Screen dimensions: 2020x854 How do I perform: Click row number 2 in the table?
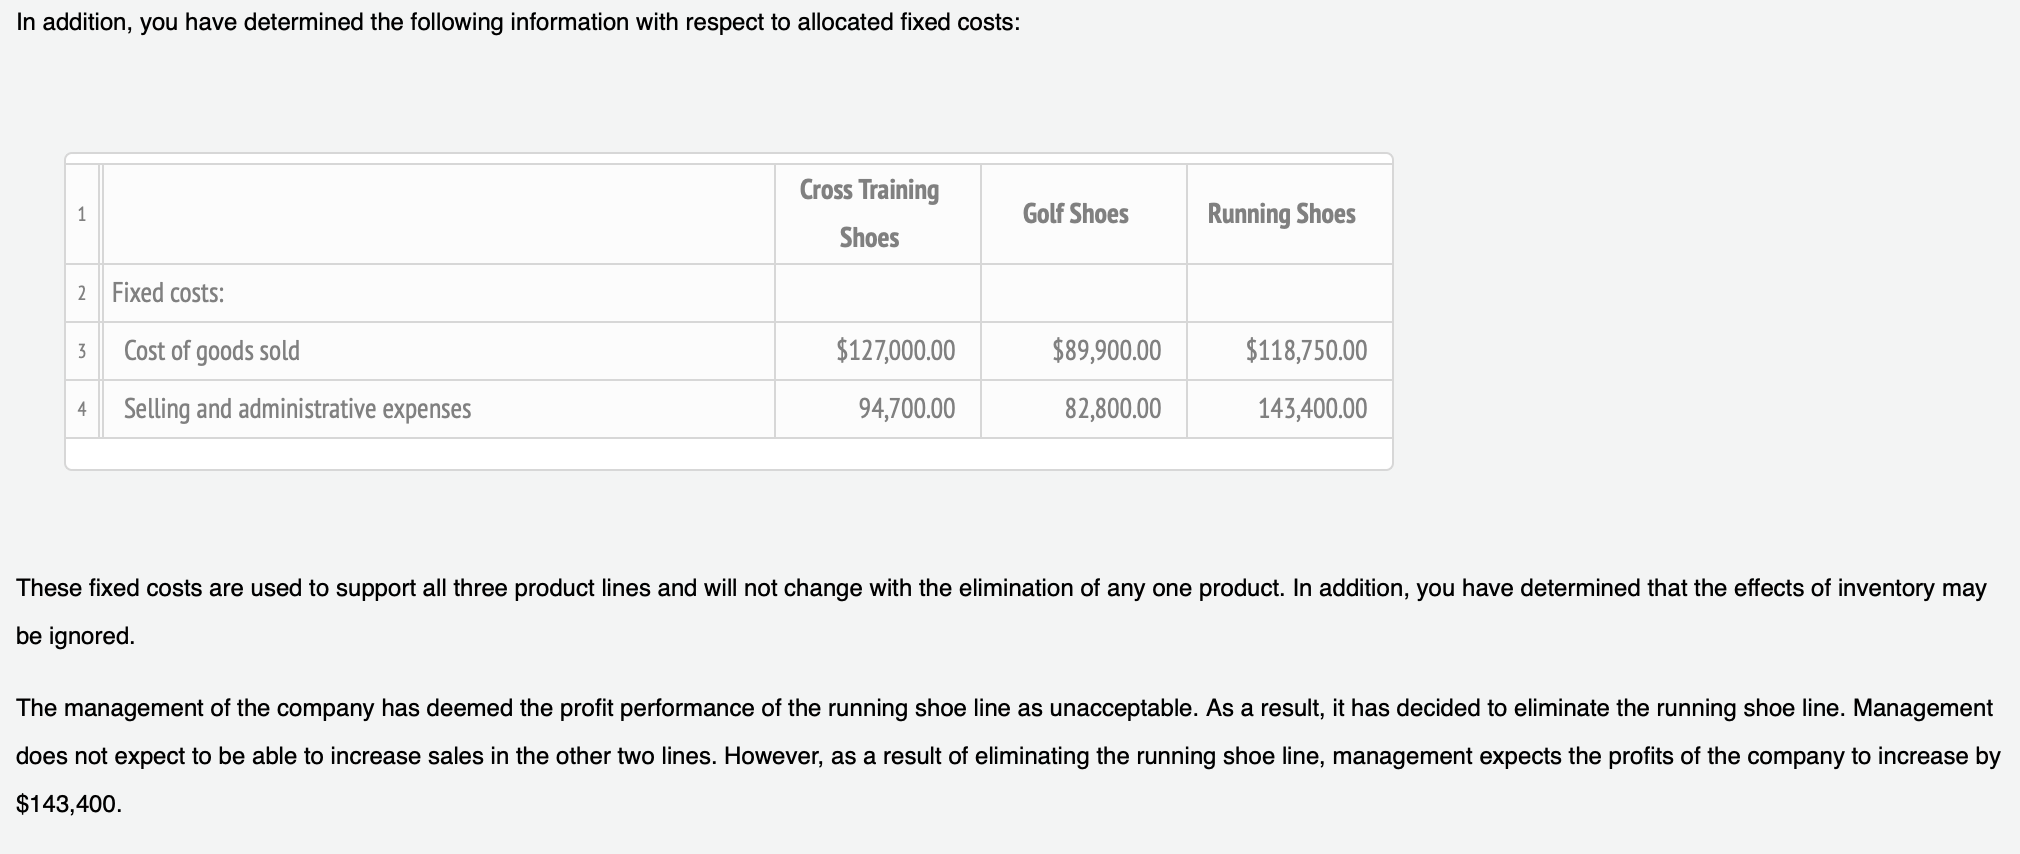pos(82,293)
